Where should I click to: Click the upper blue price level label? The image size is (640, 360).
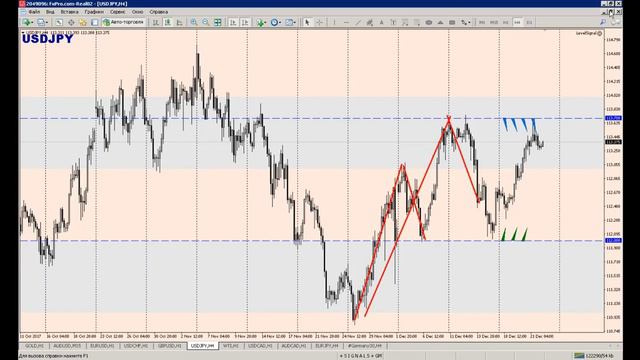point(613,118)
